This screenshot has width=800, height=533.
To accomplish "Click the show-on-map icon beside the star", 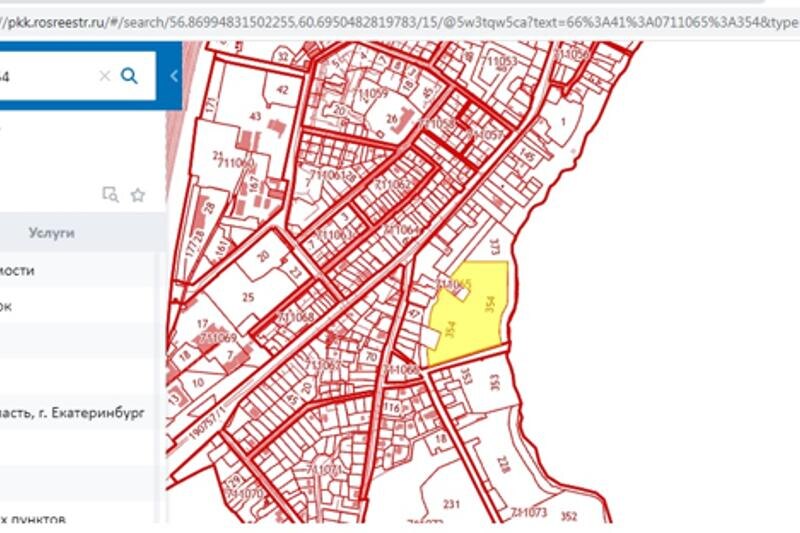I will 110,195.
